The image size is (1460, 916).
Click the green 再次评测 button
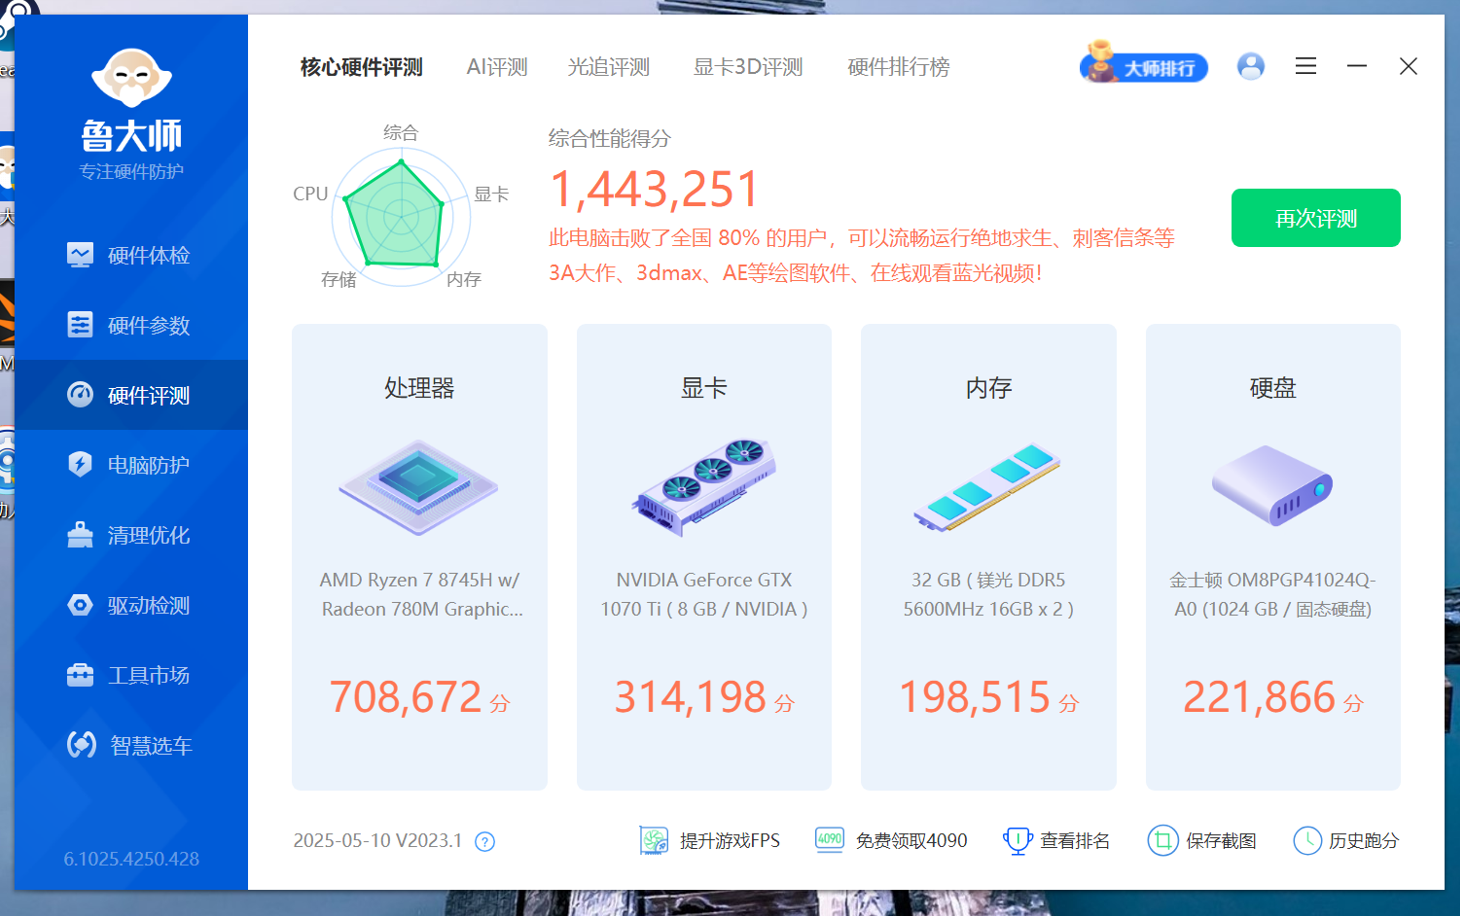[x=1315, y=218]
